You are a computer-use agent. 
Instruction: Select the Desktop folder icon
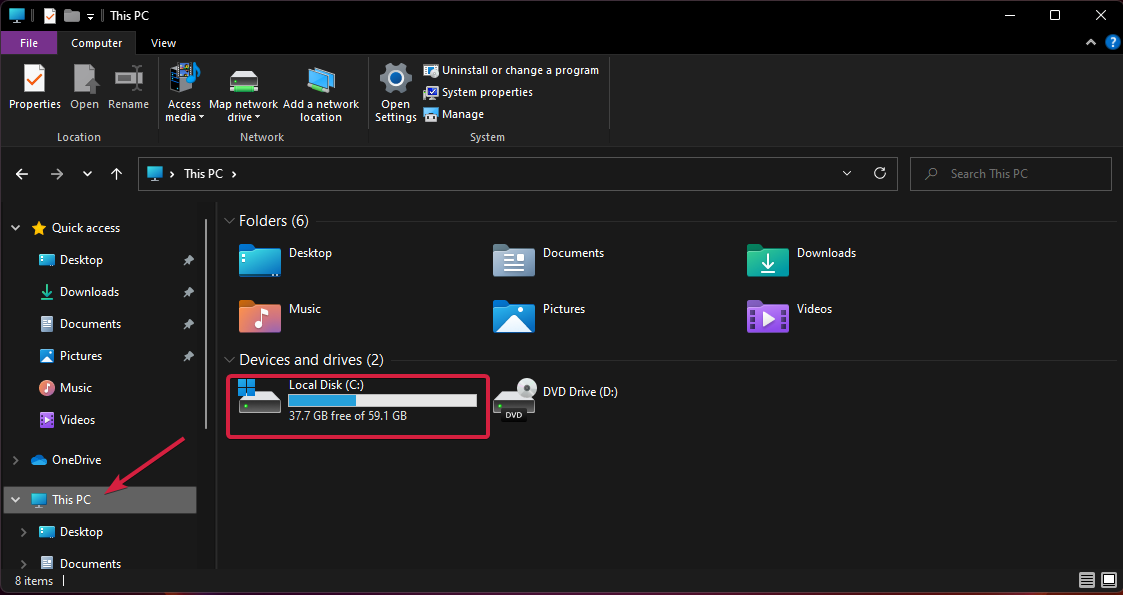point(259,261)
